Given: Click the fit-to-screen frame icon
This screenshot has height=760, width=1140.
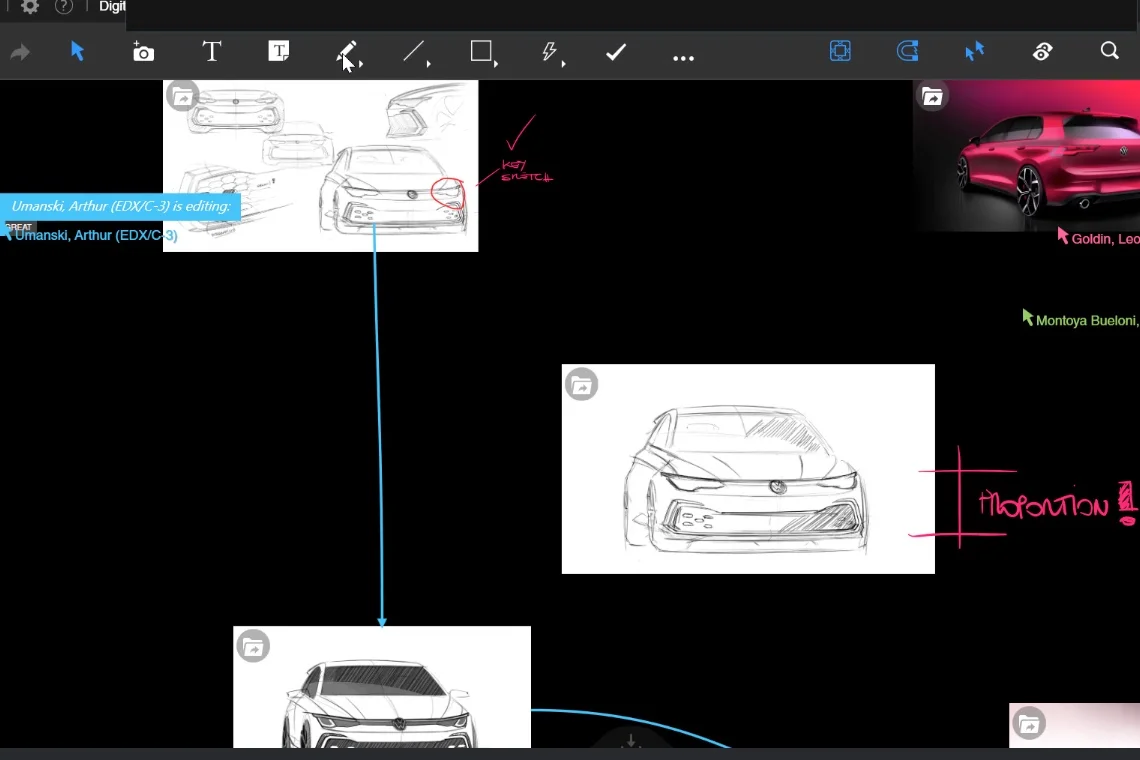Looking at the screenshot, I should pyautogui.click(x=840, y=51).
